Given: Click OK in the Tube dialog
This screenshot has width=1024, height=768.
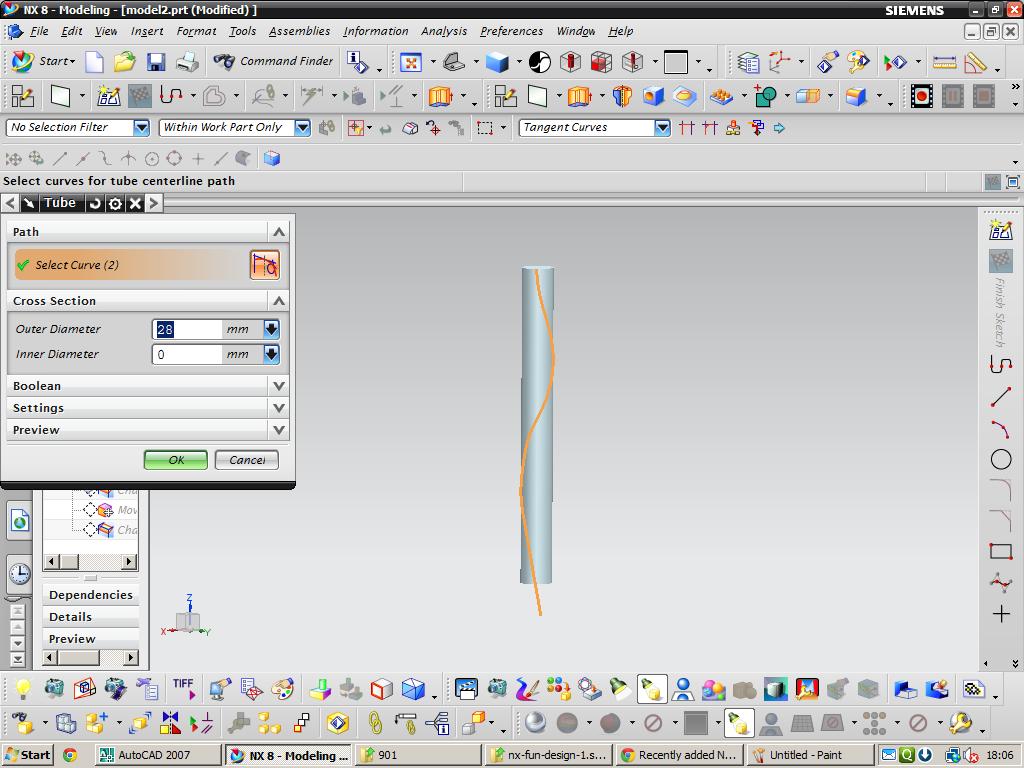Looking at the screenshot, I should pos(176,460).
